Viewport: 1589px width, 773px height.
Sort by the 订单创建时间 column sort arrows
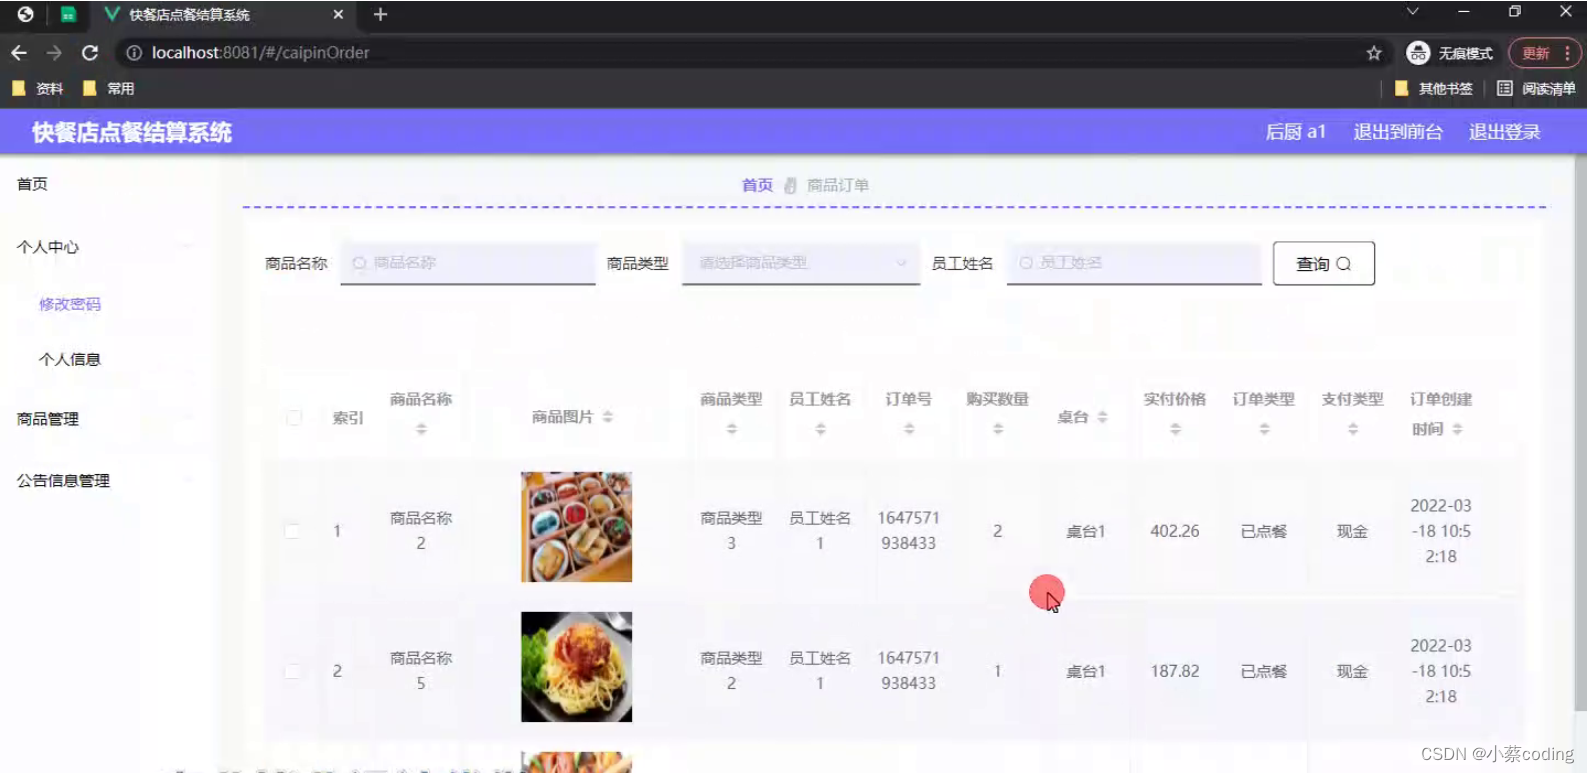point(1458,429)
